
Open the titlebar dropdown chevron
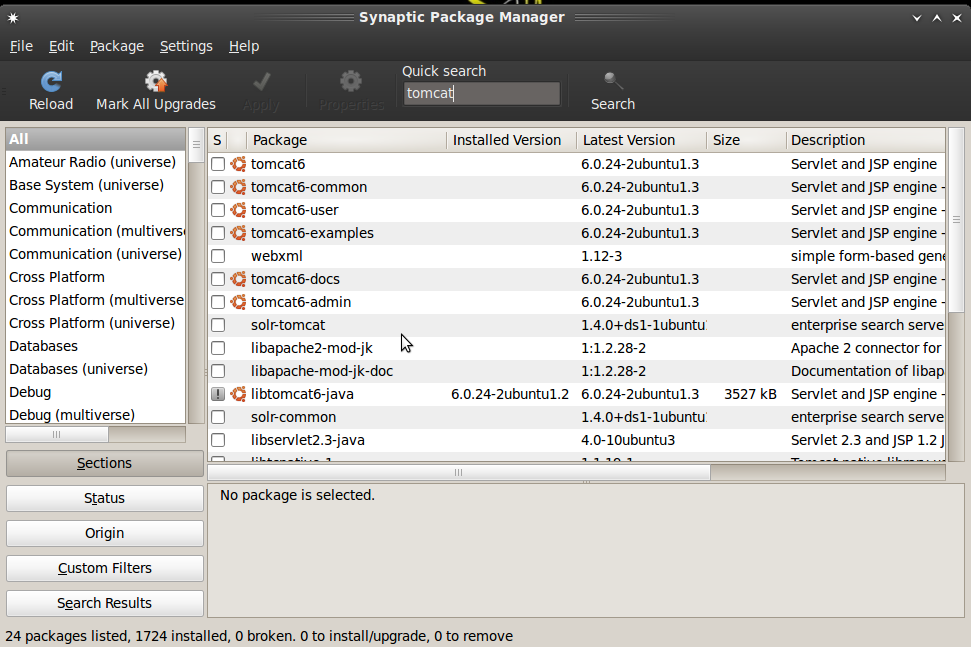(x=916, y=17)
